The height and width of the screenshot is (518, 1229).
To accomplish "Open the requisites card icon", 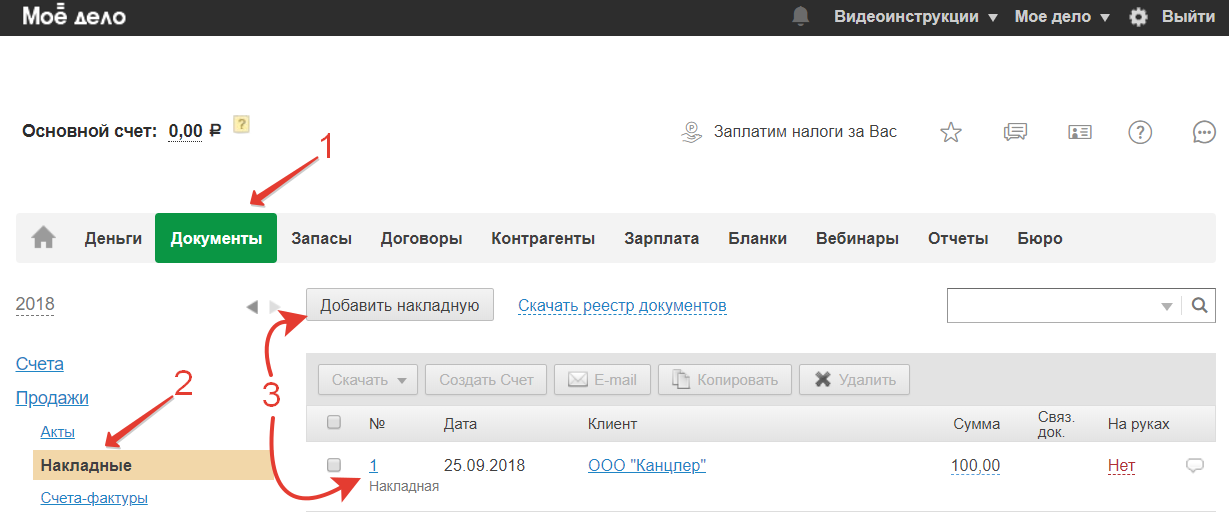I will [1080, 132].
